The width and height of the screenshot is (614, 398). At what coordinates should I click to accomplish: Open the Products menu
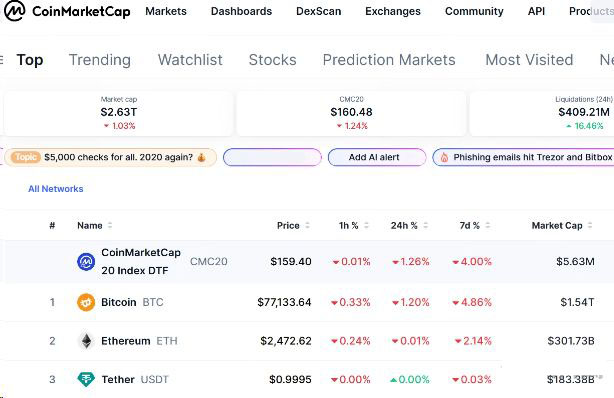pos(591,11)
